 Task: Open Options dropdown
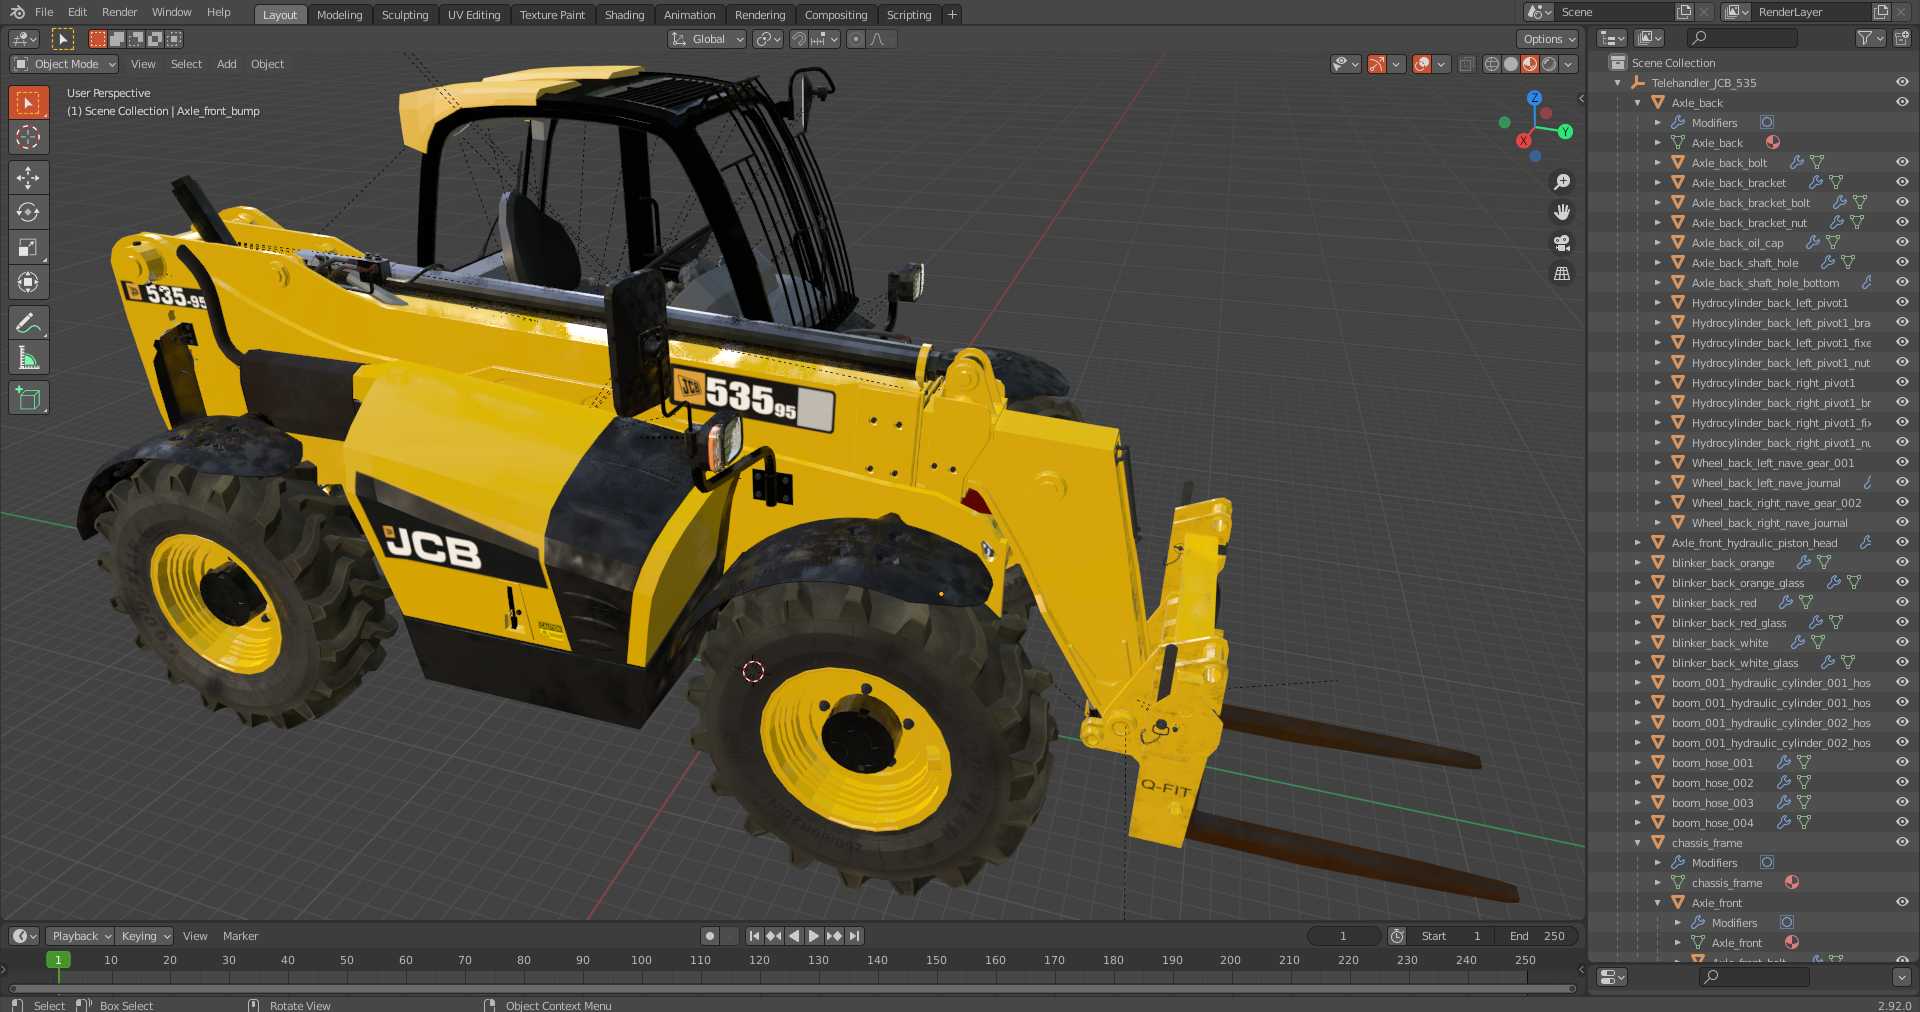point(1548,39)
